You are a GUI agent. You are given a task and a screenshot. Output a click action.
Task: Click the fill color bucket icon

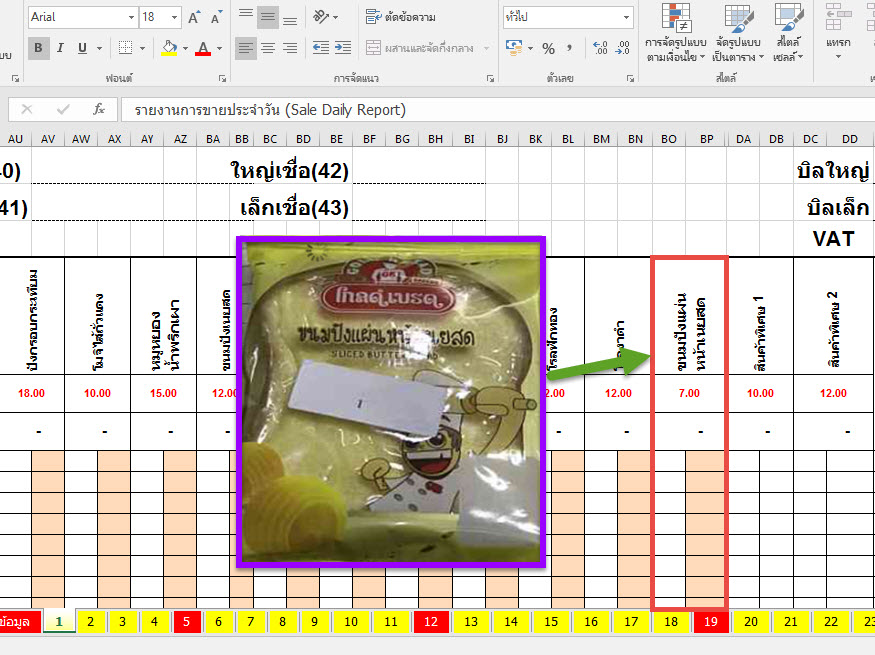tap(168, 48)
